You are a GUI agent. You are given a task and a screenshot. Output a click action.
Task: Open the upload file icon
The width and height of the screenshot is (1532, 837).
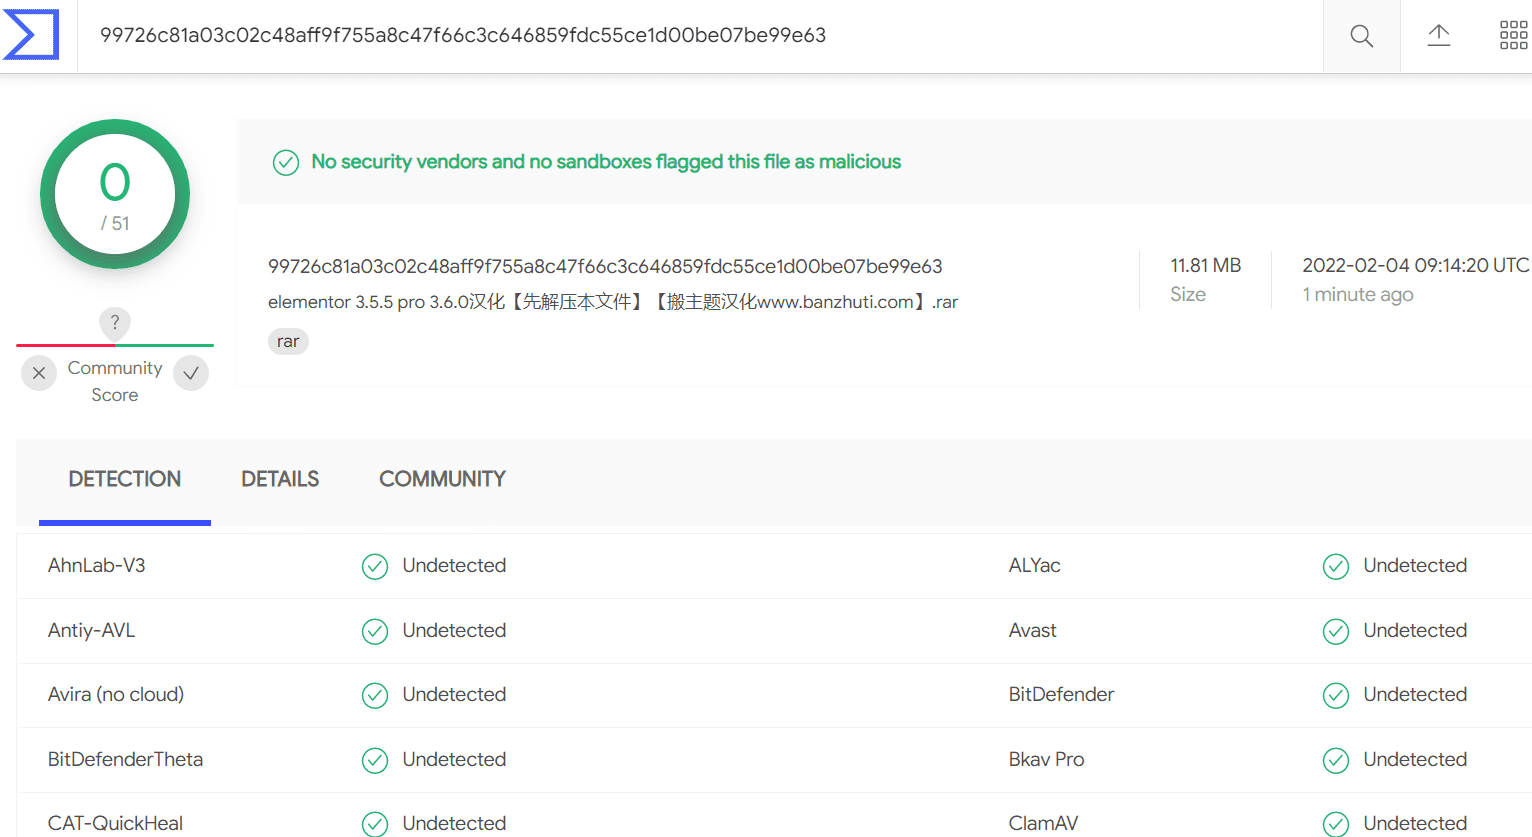1438,36
